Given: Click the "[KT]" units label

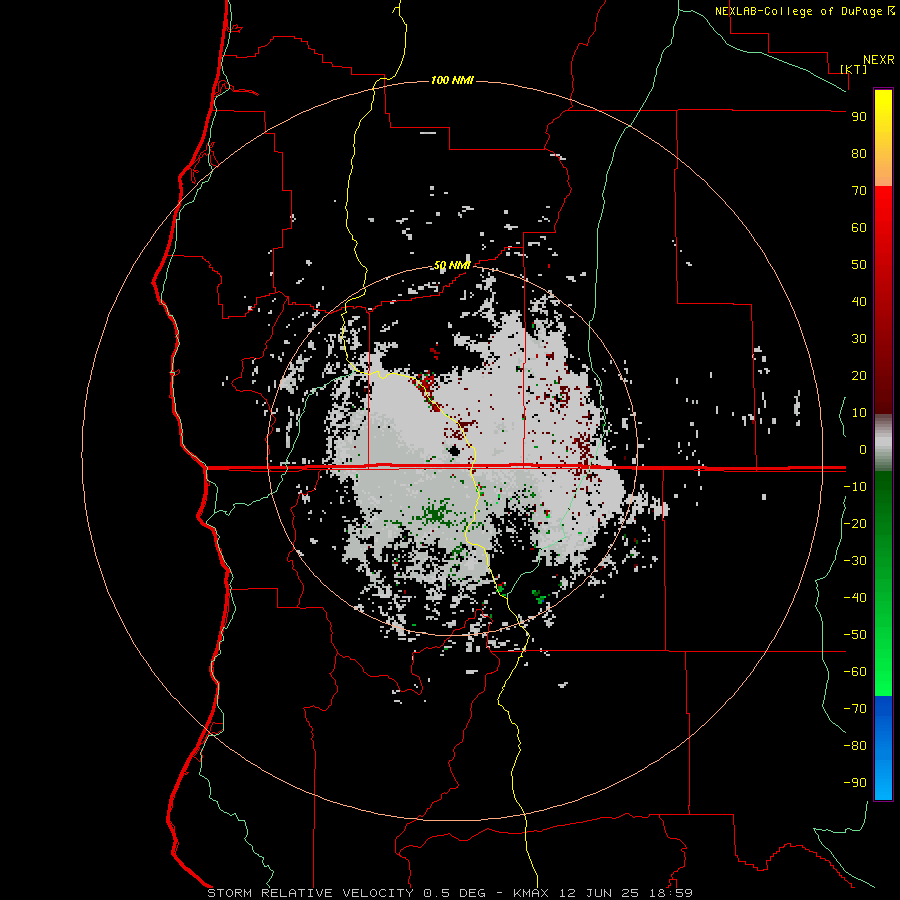Looking at the screenshot, I should pyautogui.click(x=854, y=69).
